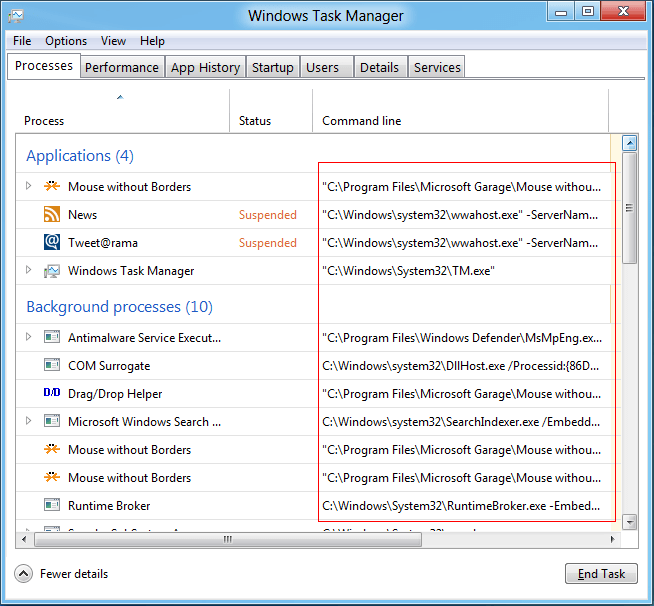This screenshot has width=654, height=606.
Task: Click the Fewer details chevron icon
Action: pyautogui.click(x=23, y=574)
